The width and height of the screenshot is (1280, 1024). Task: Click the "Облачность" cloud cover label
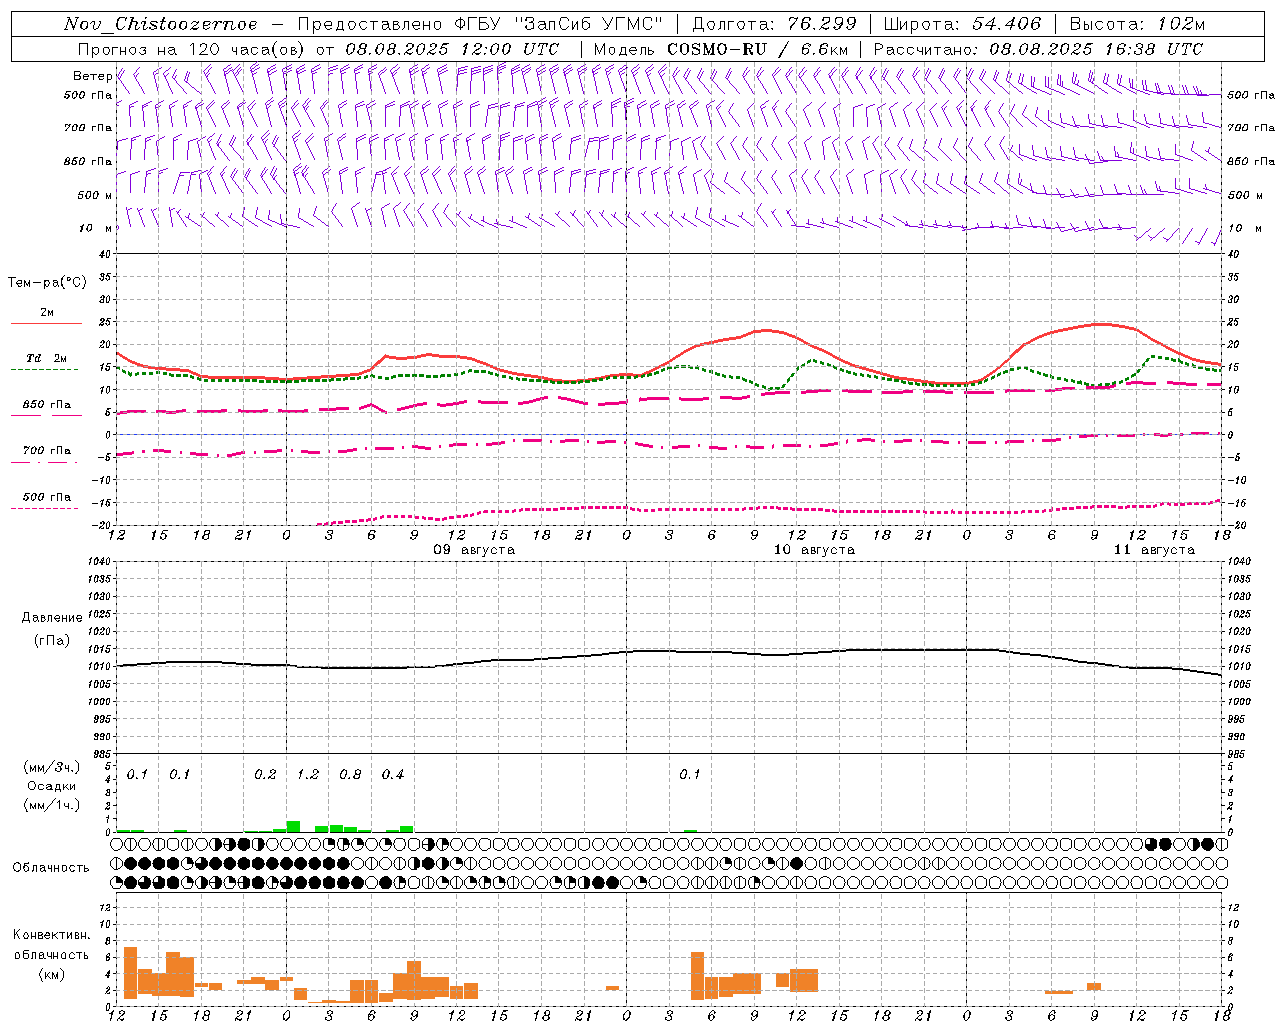pos(51,868)
